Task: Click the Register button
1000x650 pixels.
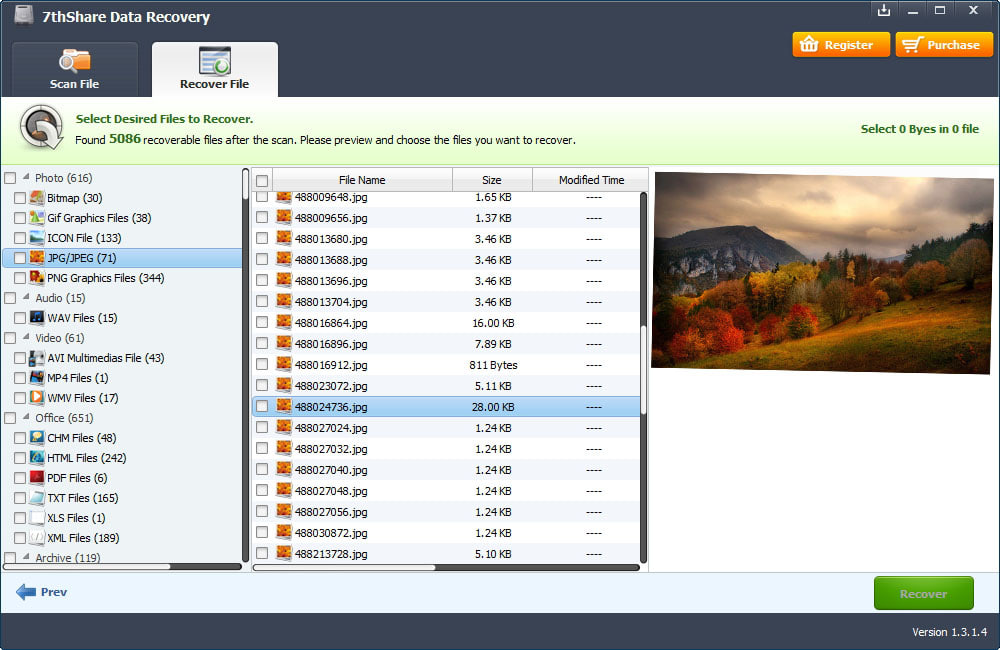Action: click(x=841, y=45)
